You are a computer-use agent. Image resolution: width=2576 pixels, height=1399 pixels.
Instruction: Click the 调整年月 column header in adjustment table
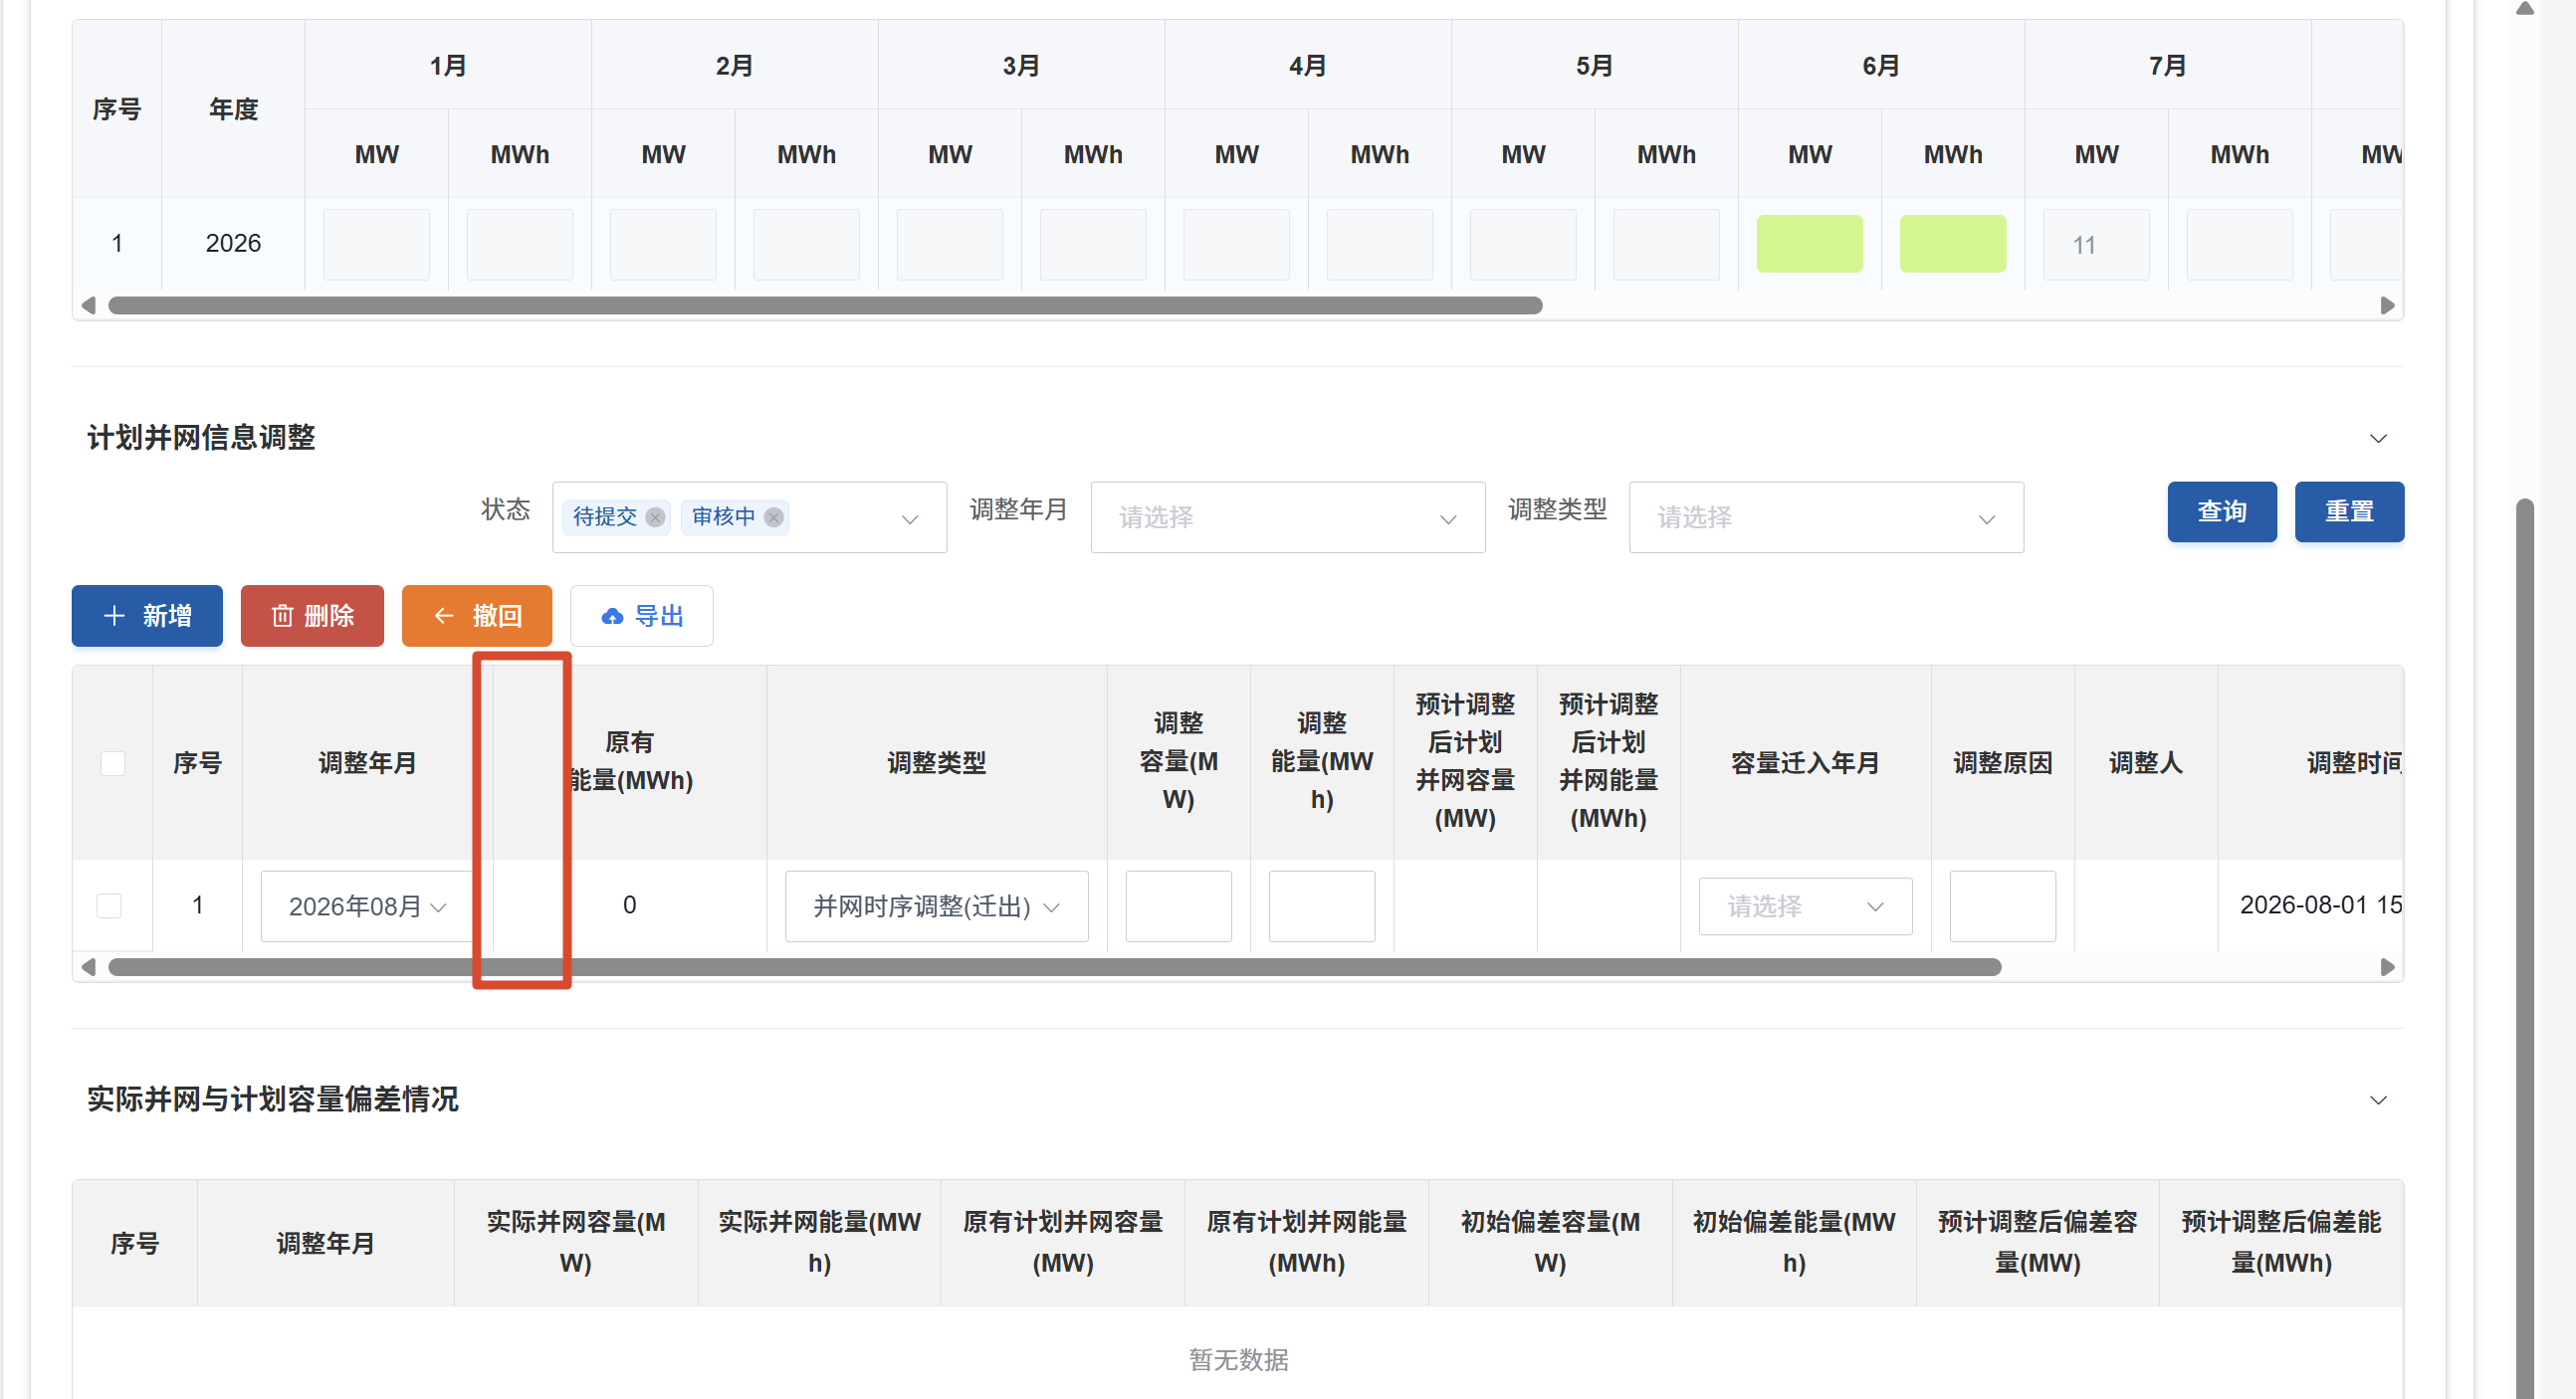tap(366, 763)
